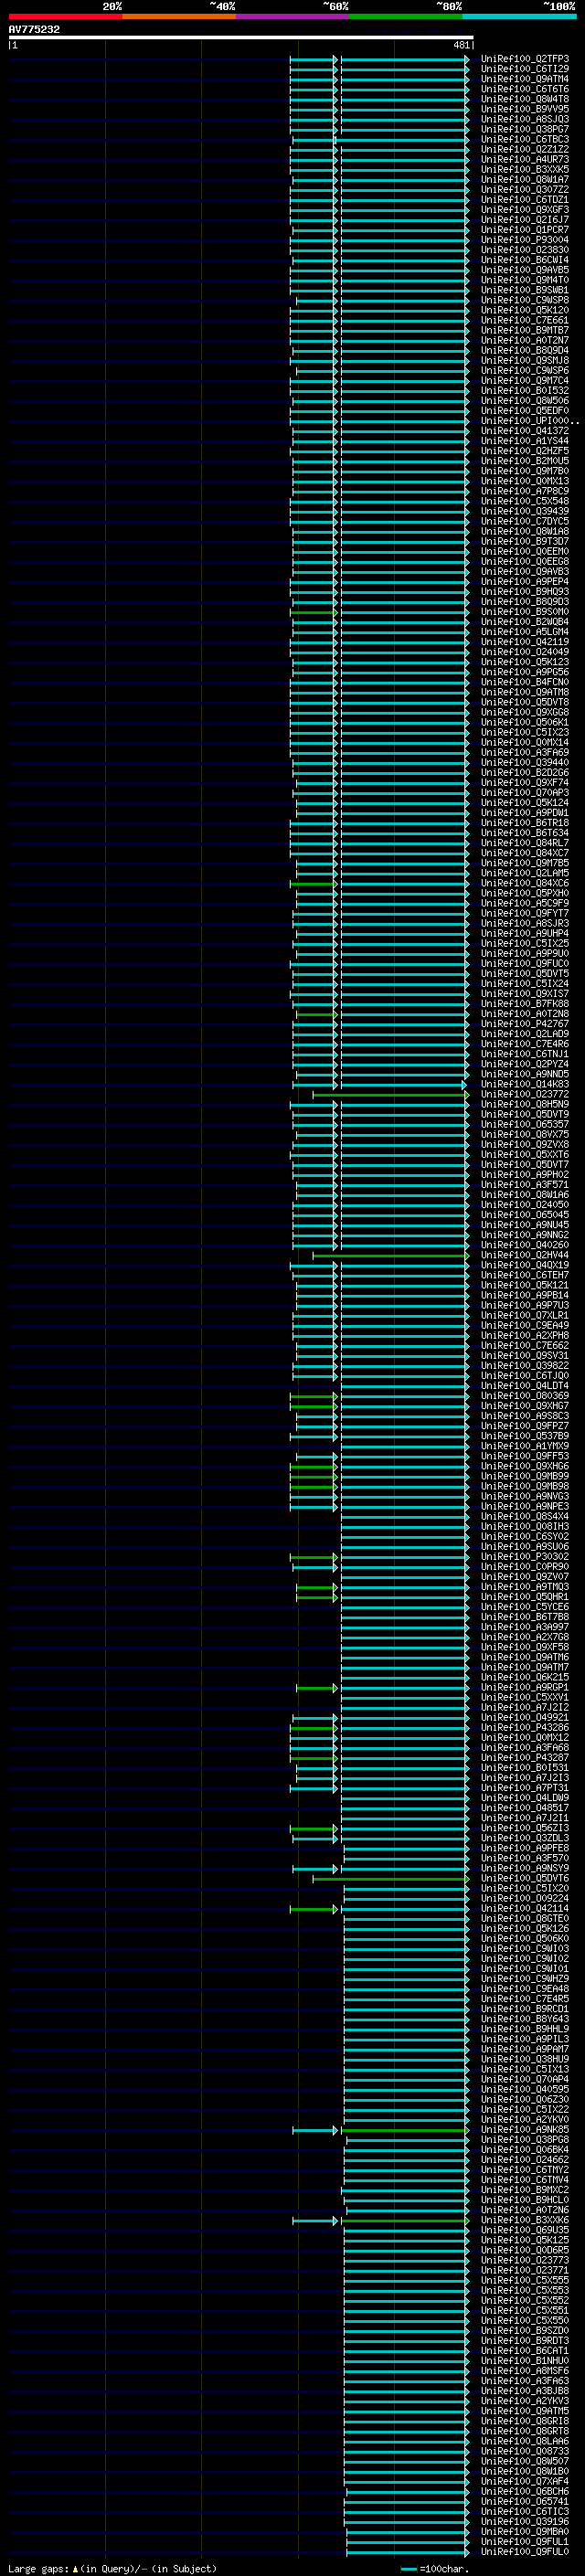The image size is (585, 2576).
Task: Click the green alignment bar for UniRef100_O23772
Action: click(x=390, y=1095)
